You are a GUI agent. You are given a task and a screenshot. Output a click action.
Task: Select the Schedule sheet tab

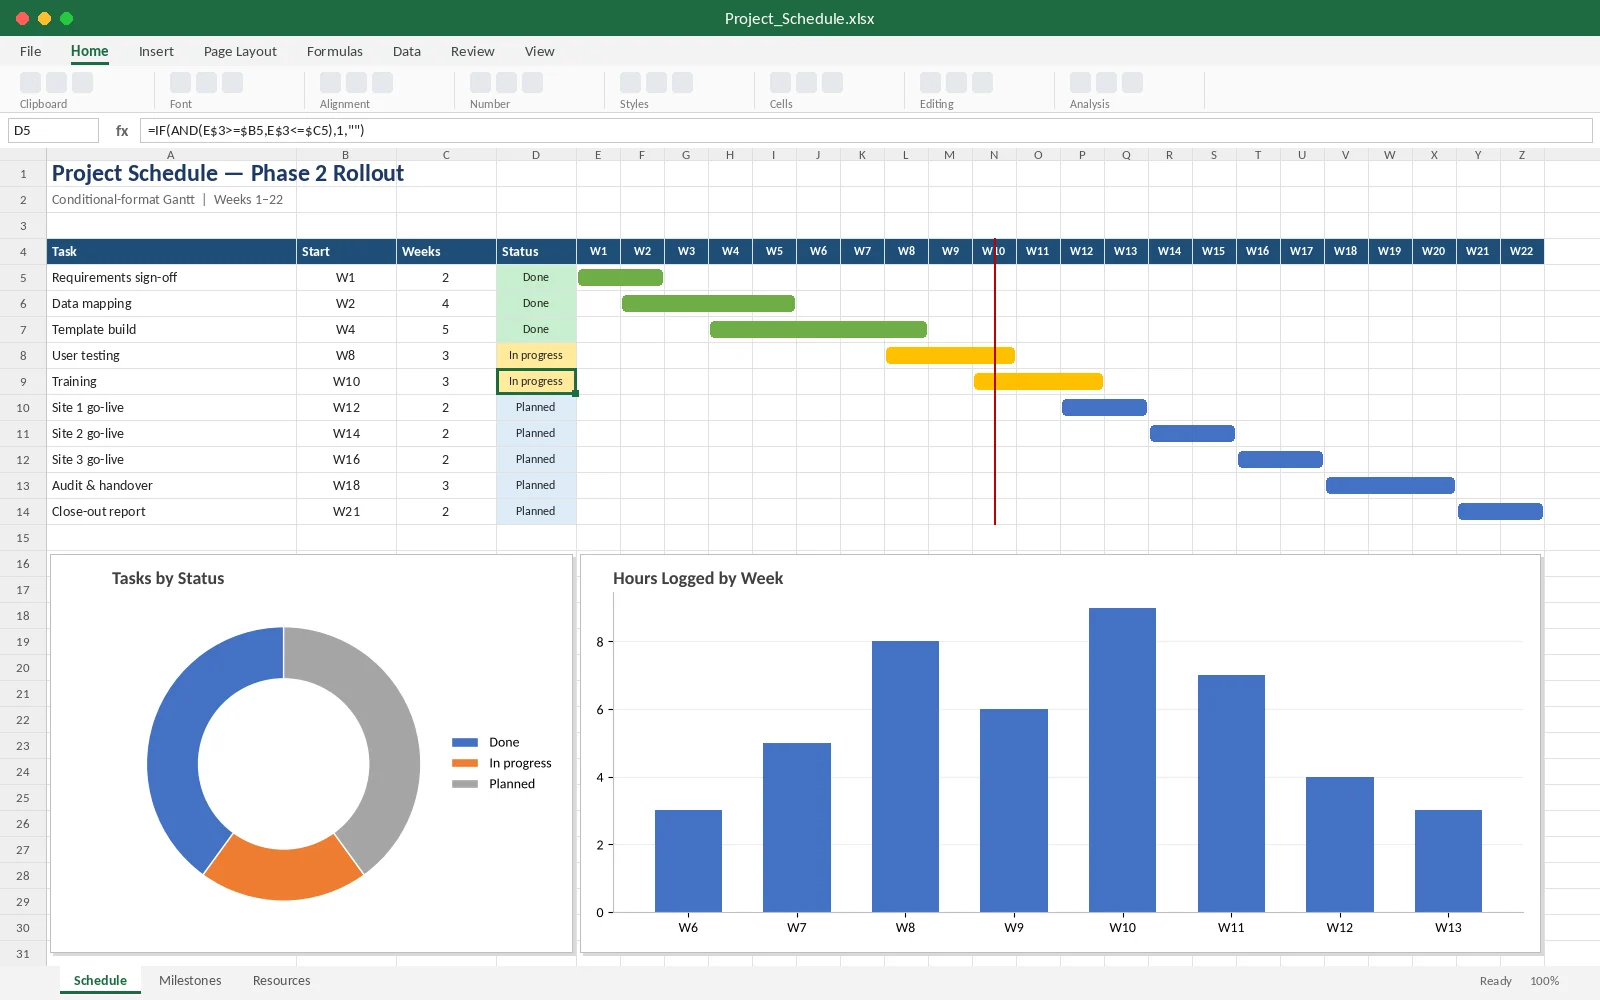coord(100,980)
